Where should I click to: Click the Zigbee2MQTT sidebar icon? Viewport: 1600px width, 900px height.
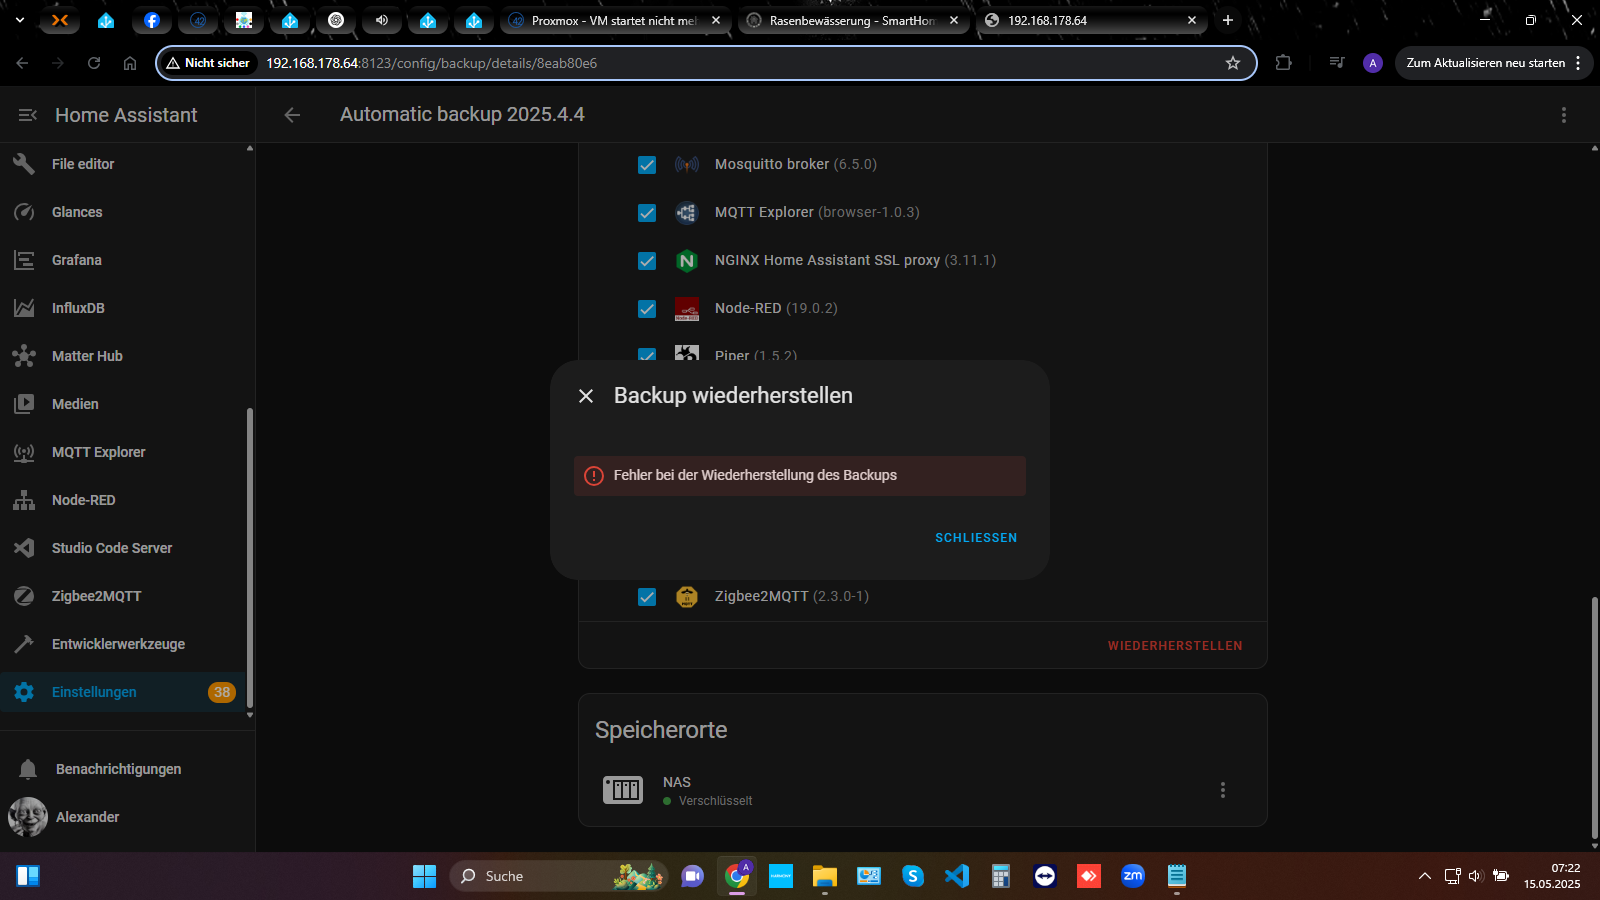[24, 596]
